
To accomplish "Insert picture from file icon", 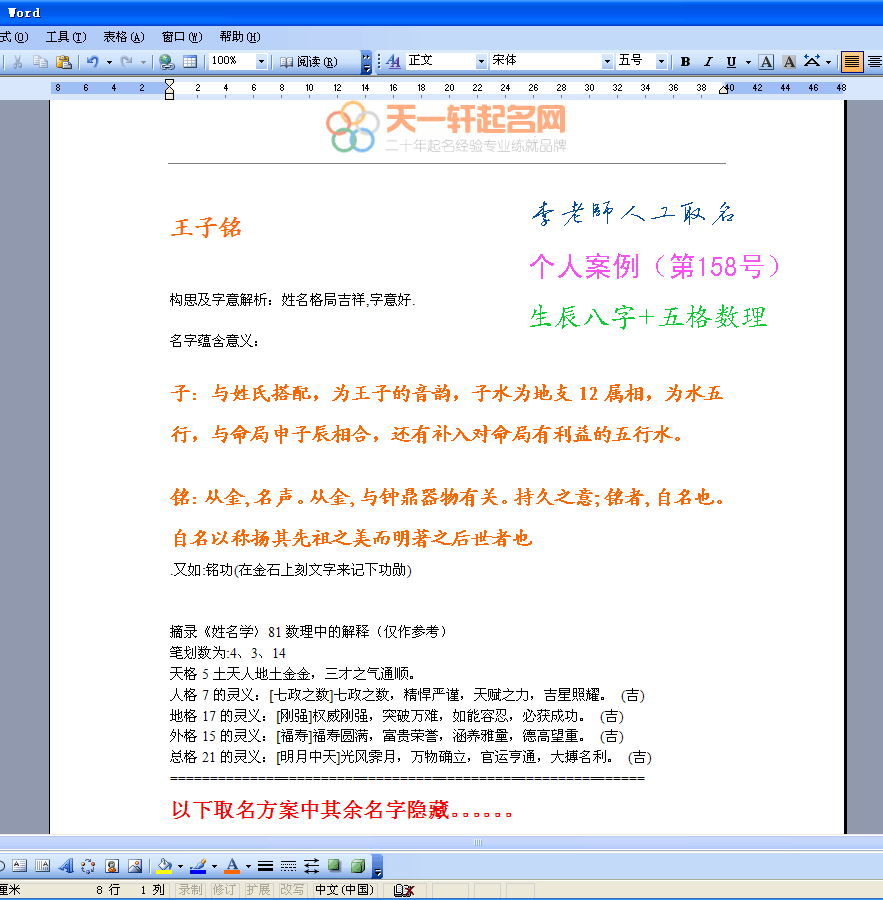I will pyautogui.click(x=135, y=866).
